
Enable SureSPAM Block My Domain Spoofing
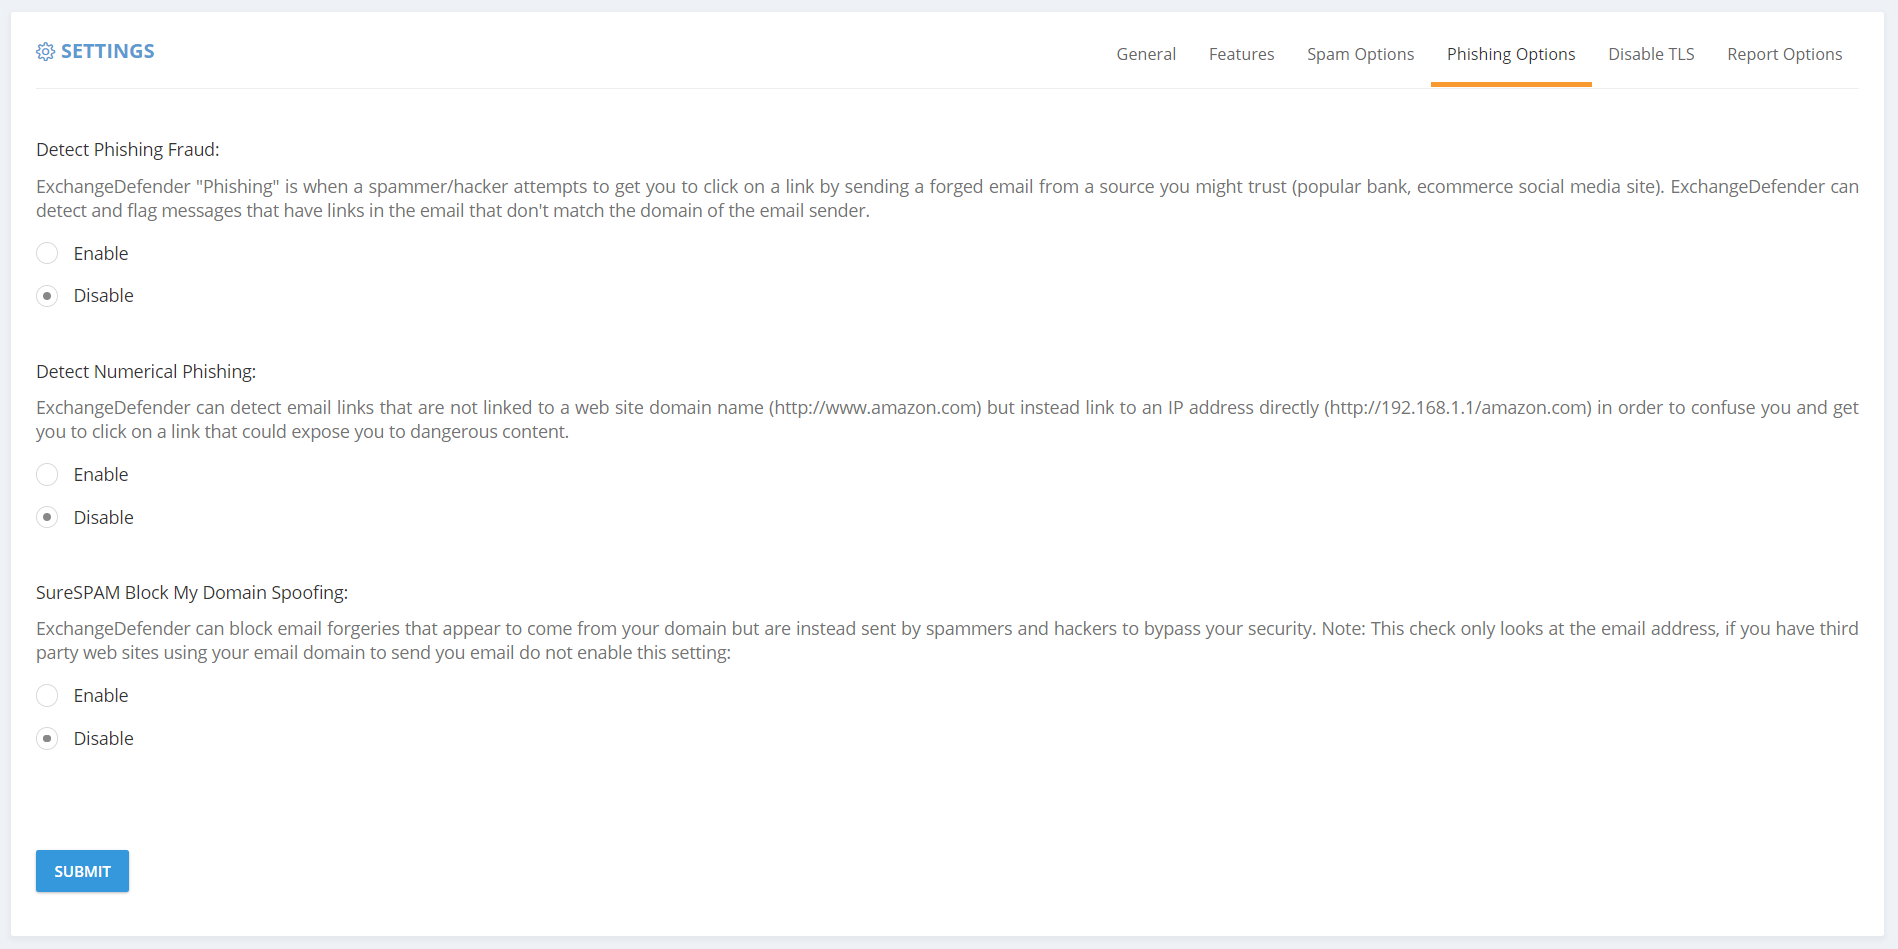click(x=47, y=696)
